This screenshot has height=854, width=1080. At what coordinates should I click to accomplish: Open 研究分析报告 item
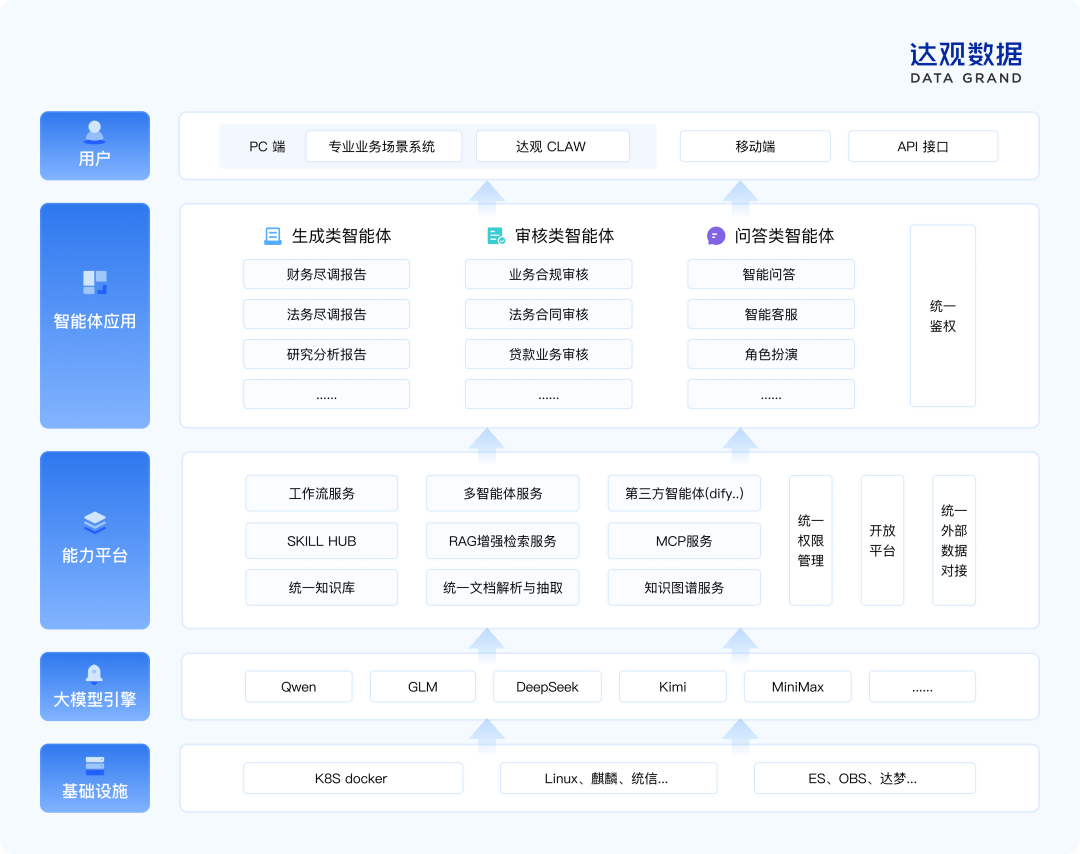pyautogui.click(x=326, y=354)
